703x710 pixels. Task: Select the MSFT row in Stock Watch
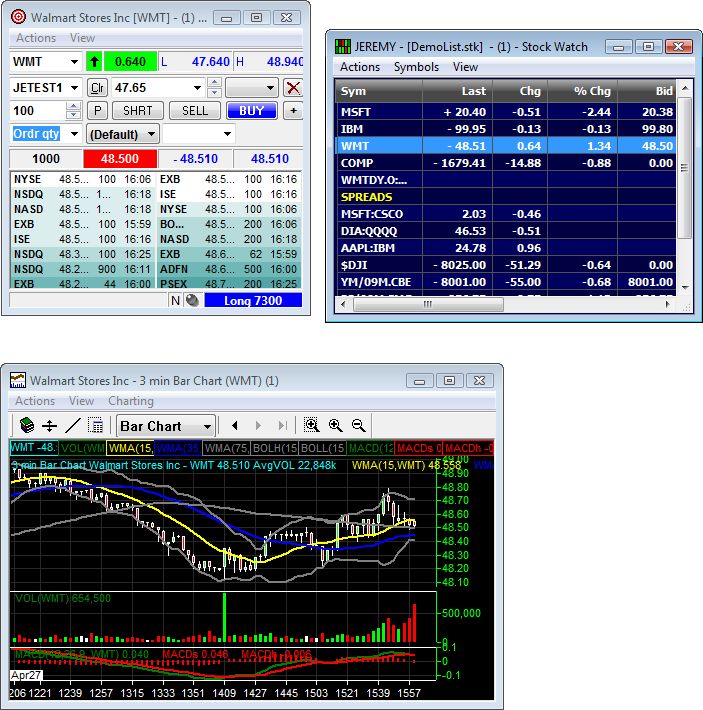click(506, 112)
